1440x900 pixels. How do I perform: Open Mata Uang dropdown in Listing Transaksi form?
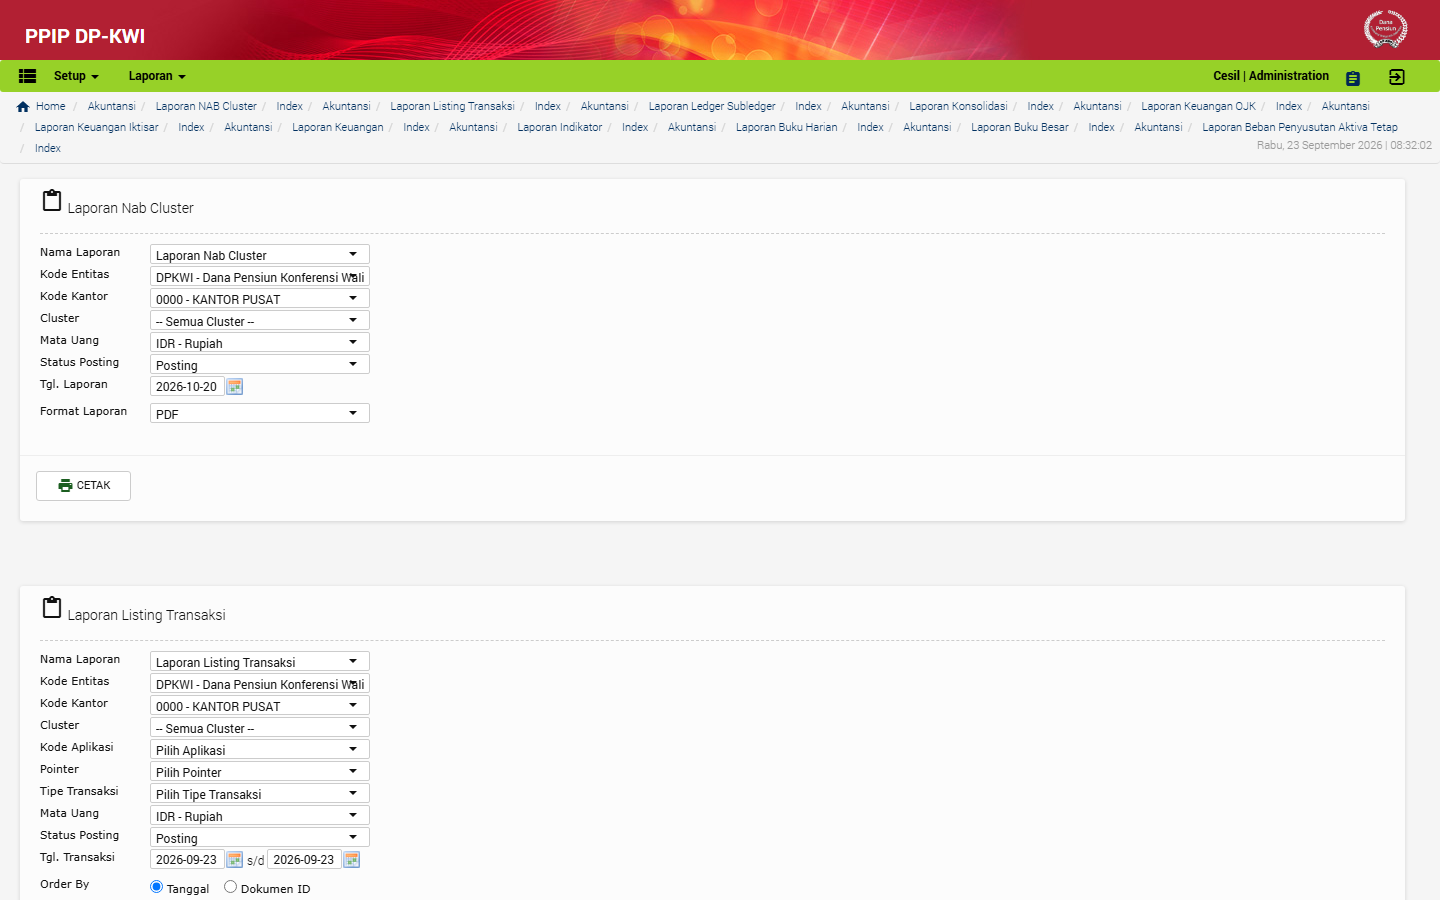[x=260, y=816]
